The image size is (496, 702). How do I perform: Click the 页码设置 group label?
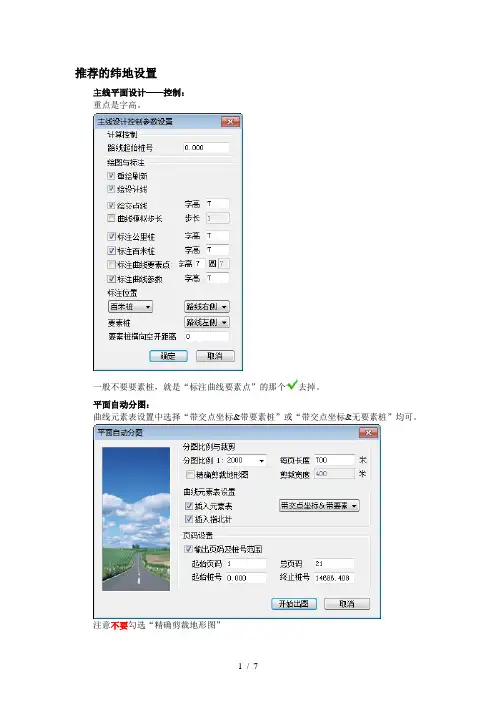198,535
